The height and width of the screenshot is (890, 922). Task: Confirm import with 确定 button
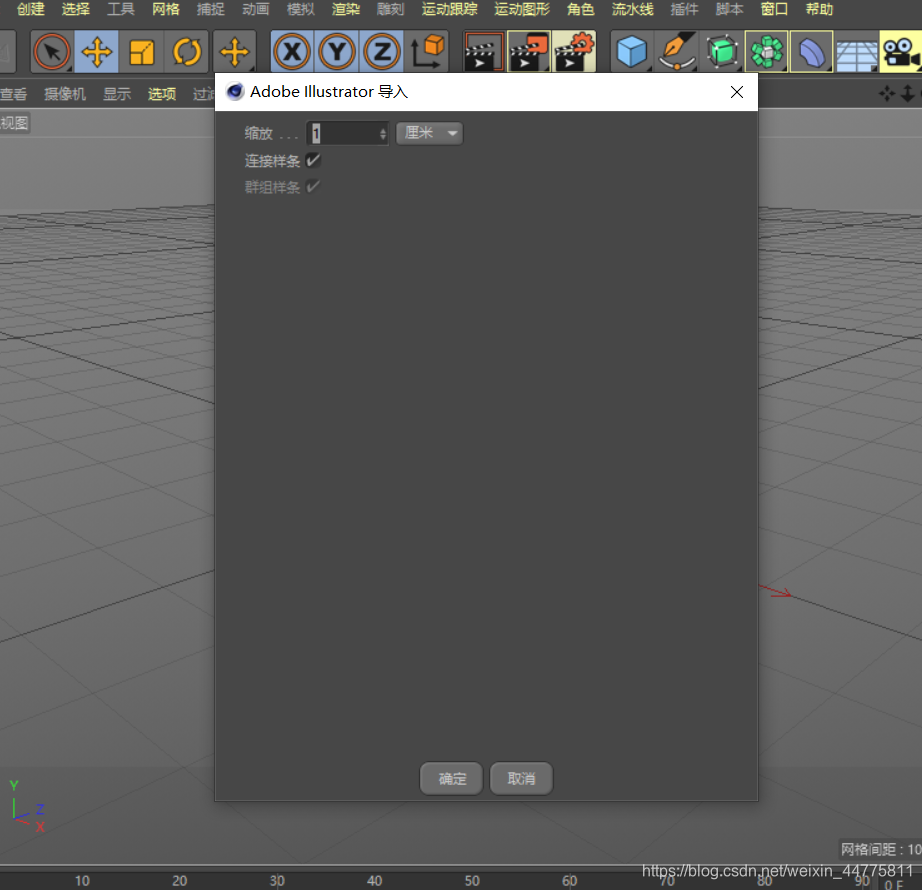tap(452, 779)
